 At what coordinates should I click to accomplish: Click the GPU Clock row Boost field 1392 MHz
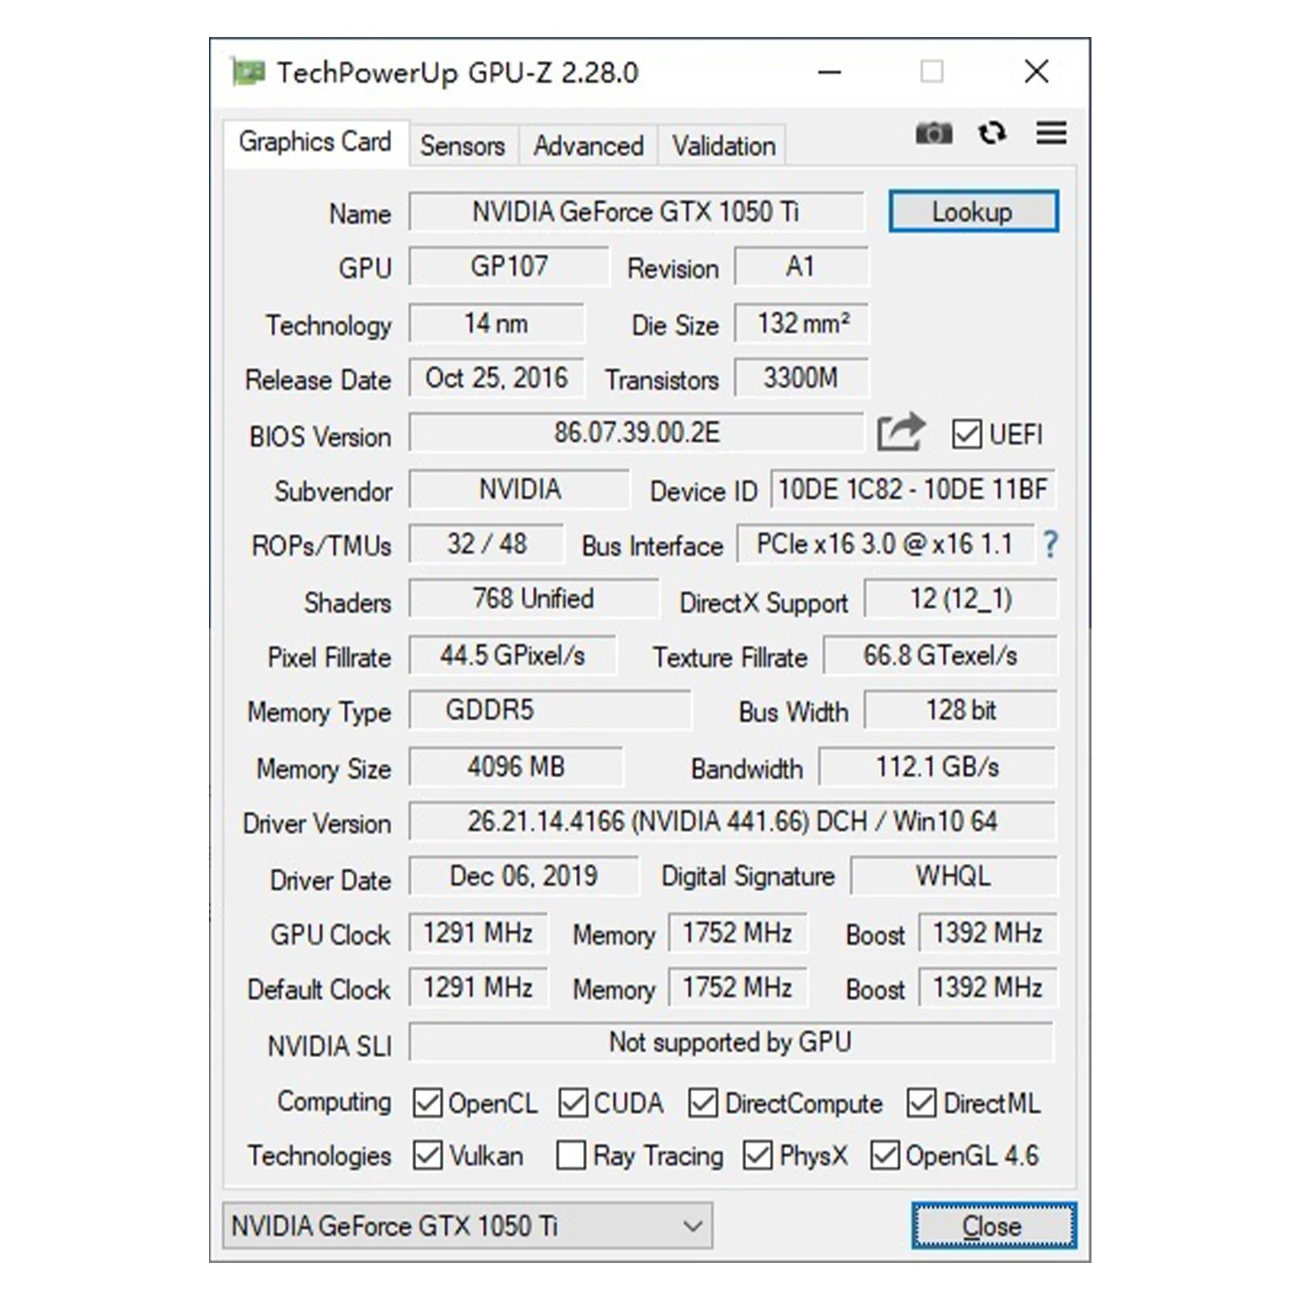click(988, 933)
